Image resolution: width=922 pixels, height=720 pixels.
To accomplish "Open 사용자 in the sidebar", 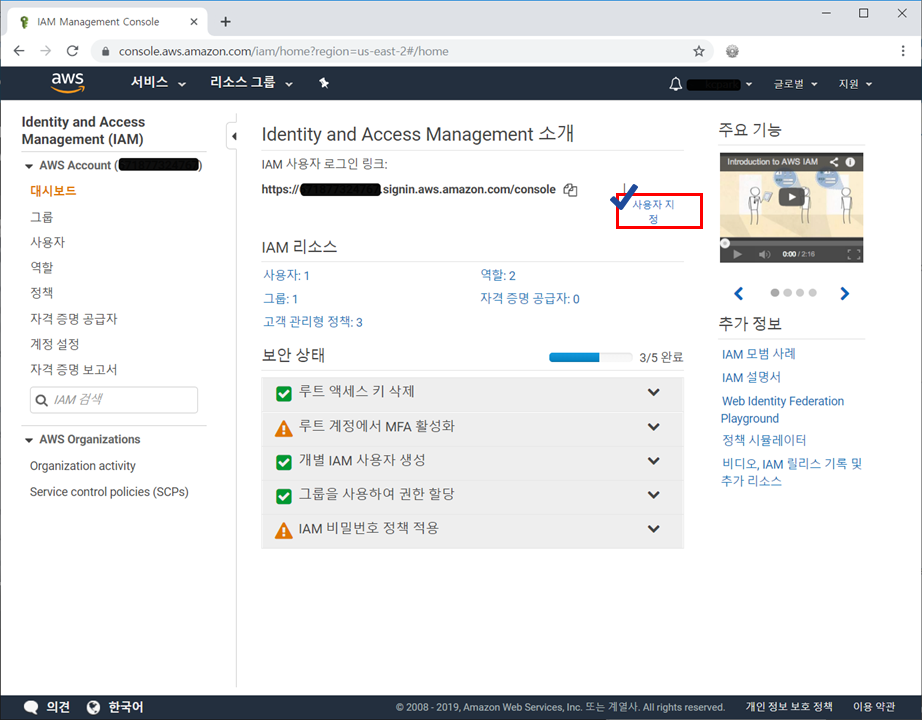I will click(x=48, y=242).
